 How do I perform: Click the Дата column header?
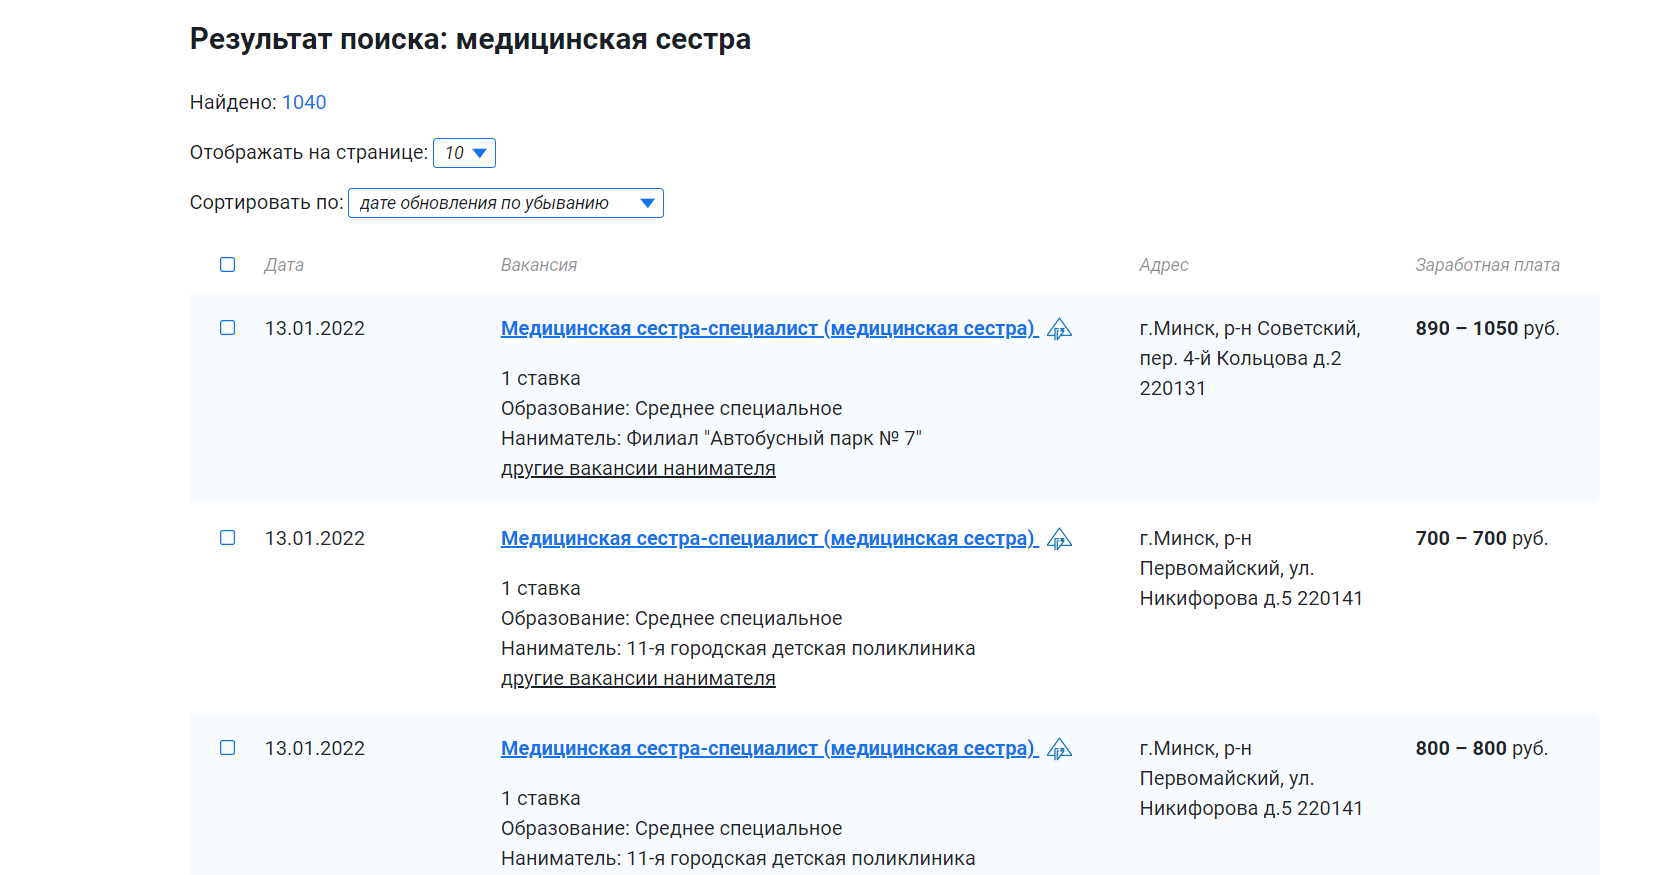tap(284, 265)
